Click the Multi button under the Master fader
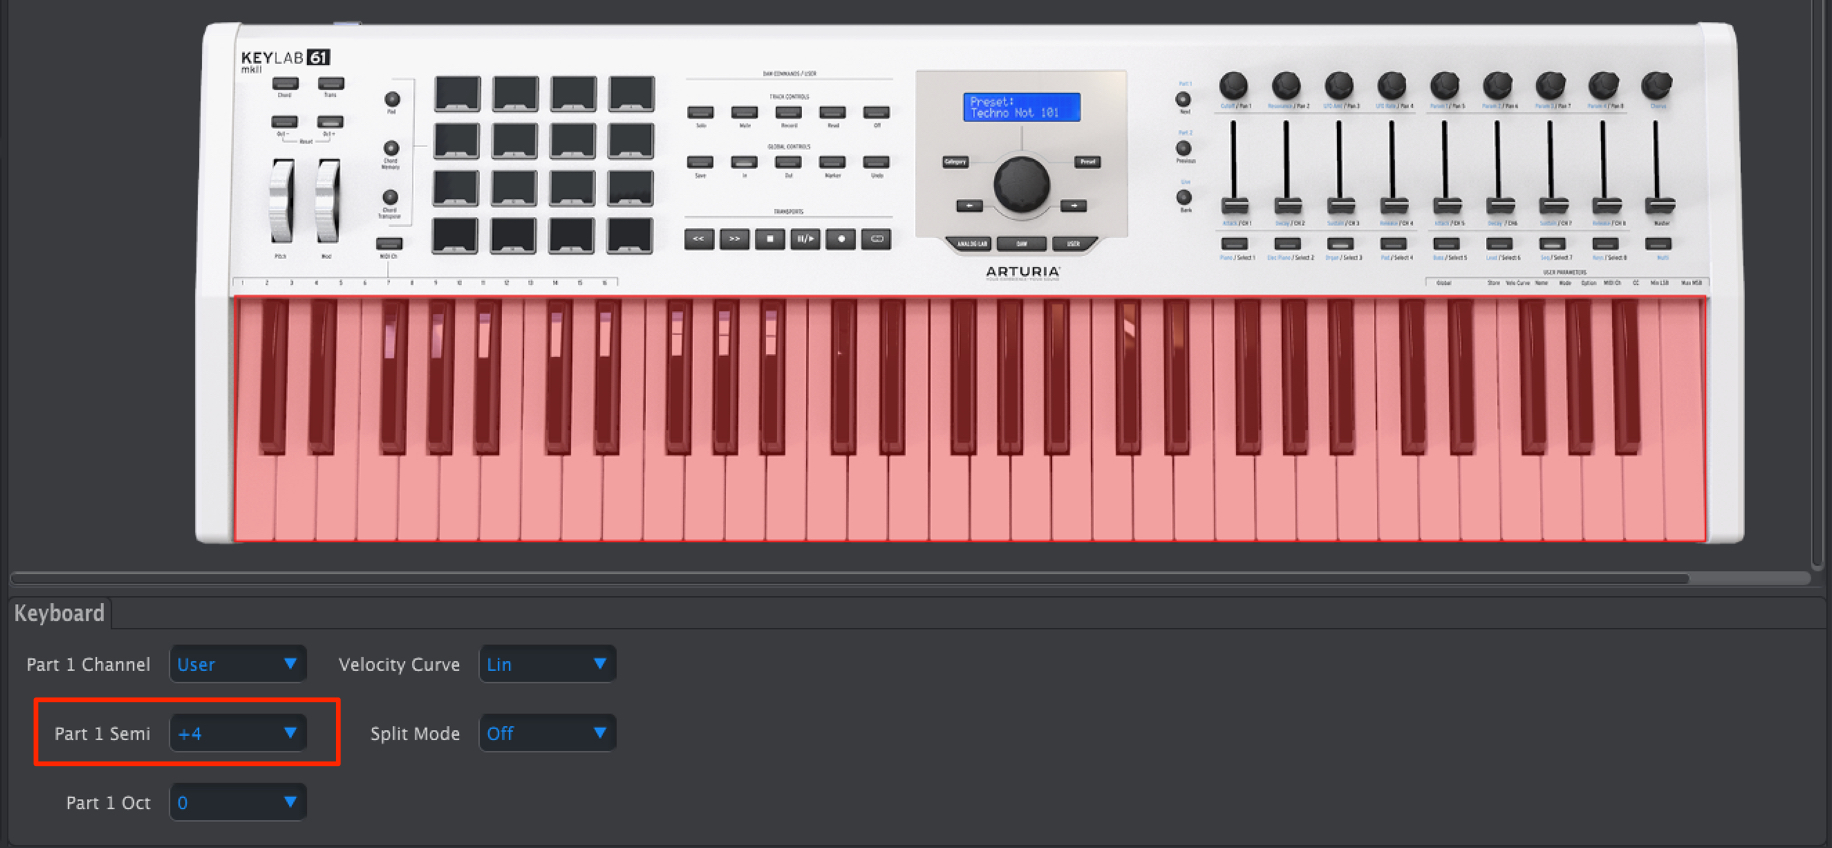 [x=1658, y=244]
